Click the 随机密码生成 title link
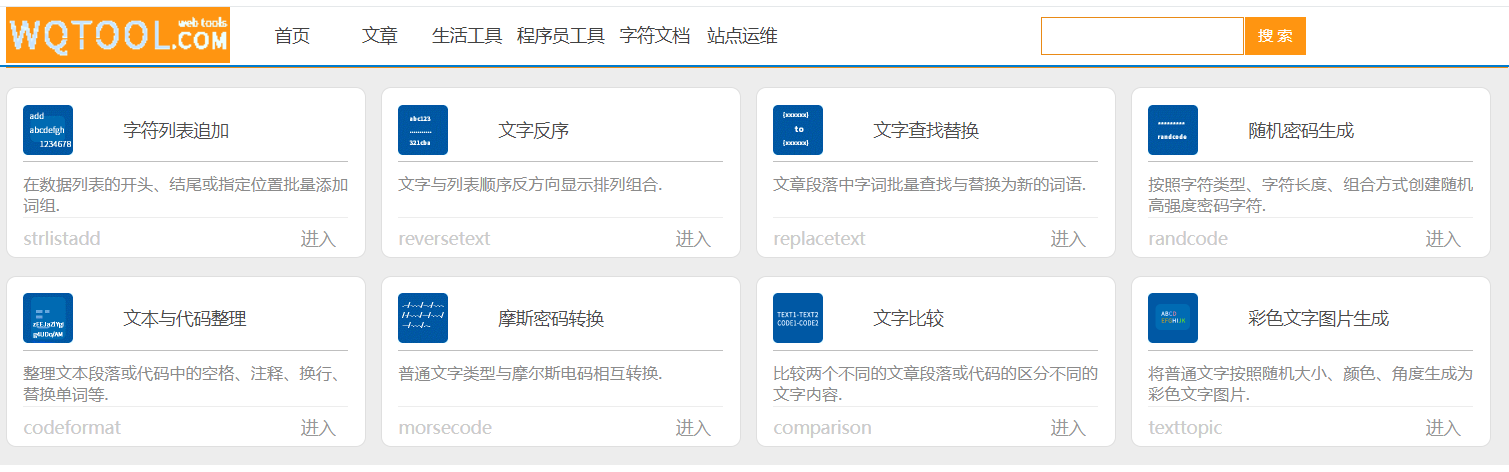The image size is (1509, 472). coord(1301,131)
